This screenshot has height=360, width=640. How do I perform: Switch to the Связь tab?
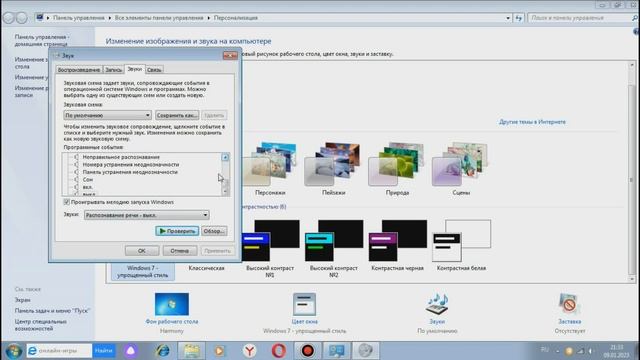pyautogui.click(x=154, y=70)
